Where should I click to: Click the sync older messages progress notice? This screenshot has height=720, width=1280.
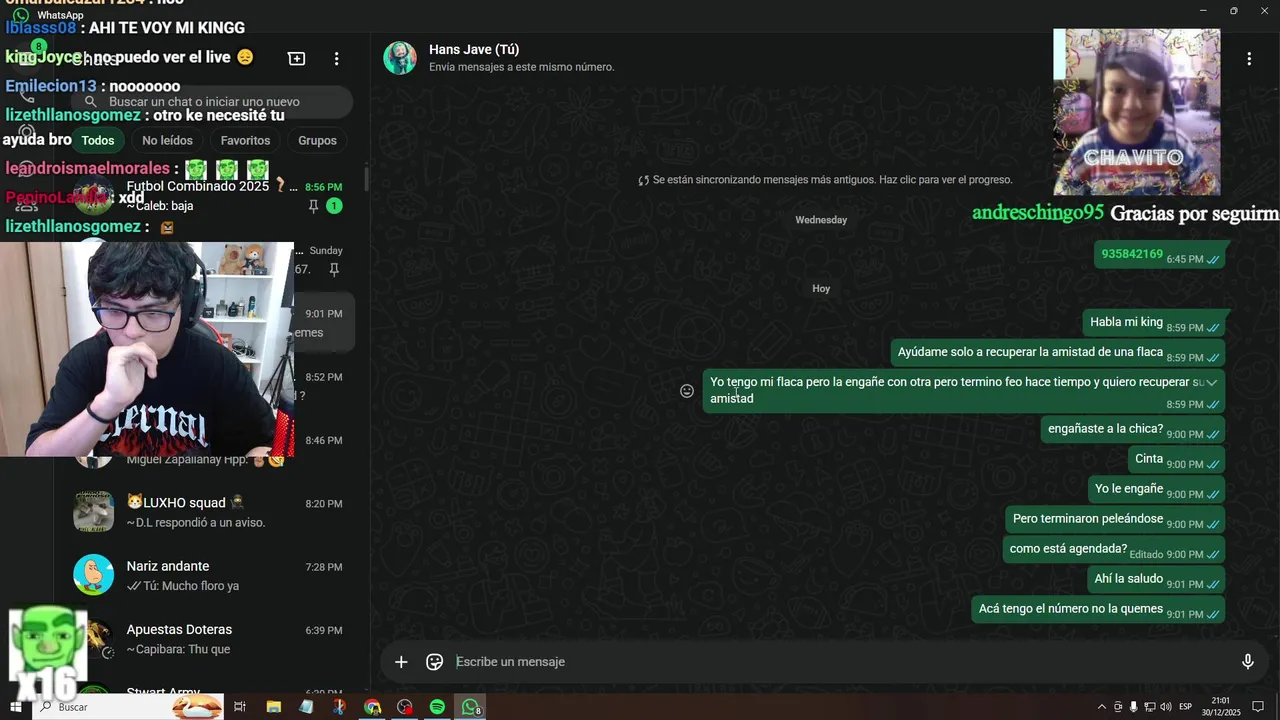[x=825, y=180]
